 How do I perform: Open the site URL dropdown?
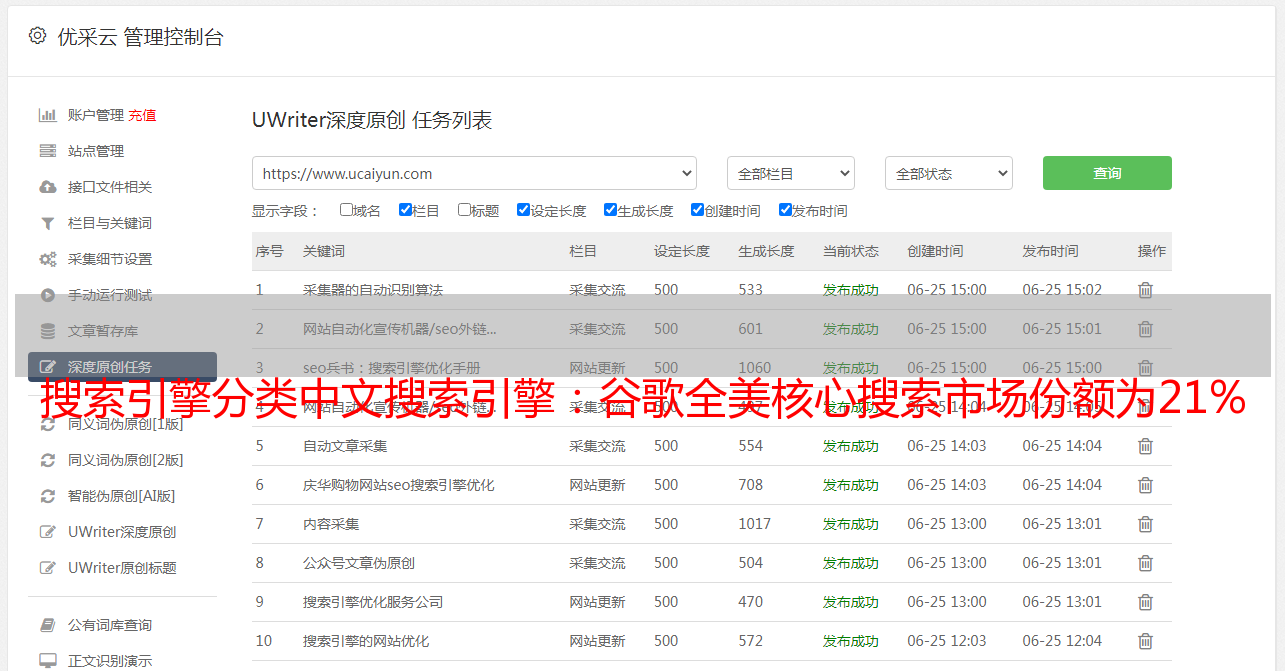[x=474, y=173]
